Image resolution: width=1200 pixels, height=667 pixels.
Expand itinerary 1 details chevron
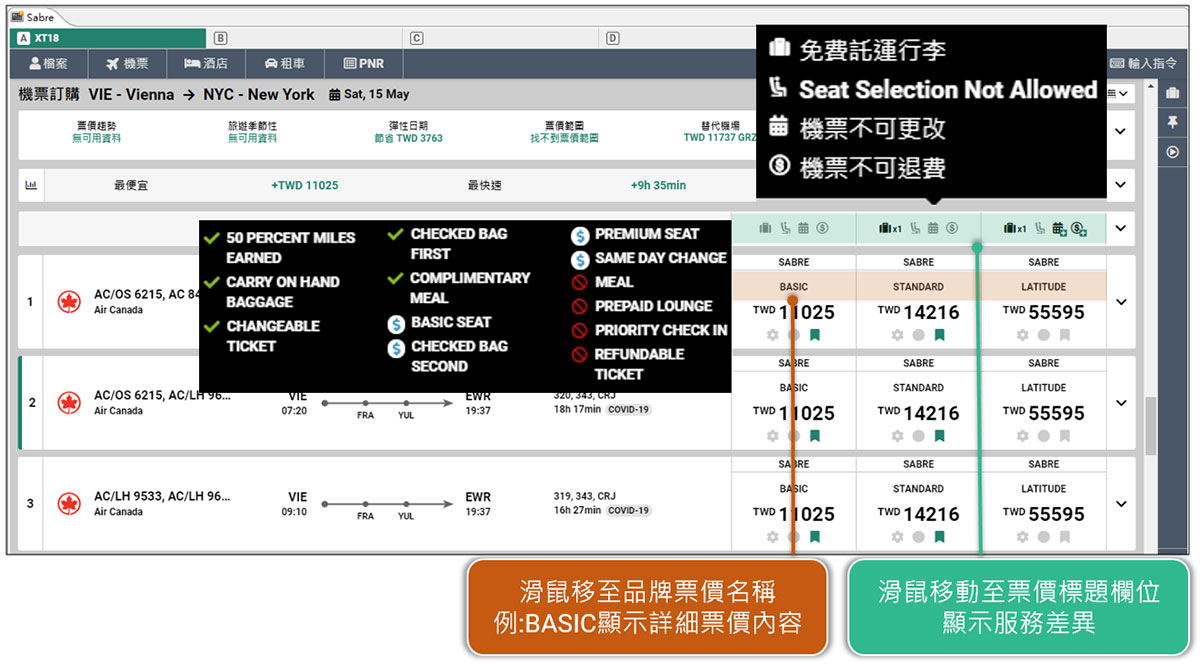[x=1121, y=302]
